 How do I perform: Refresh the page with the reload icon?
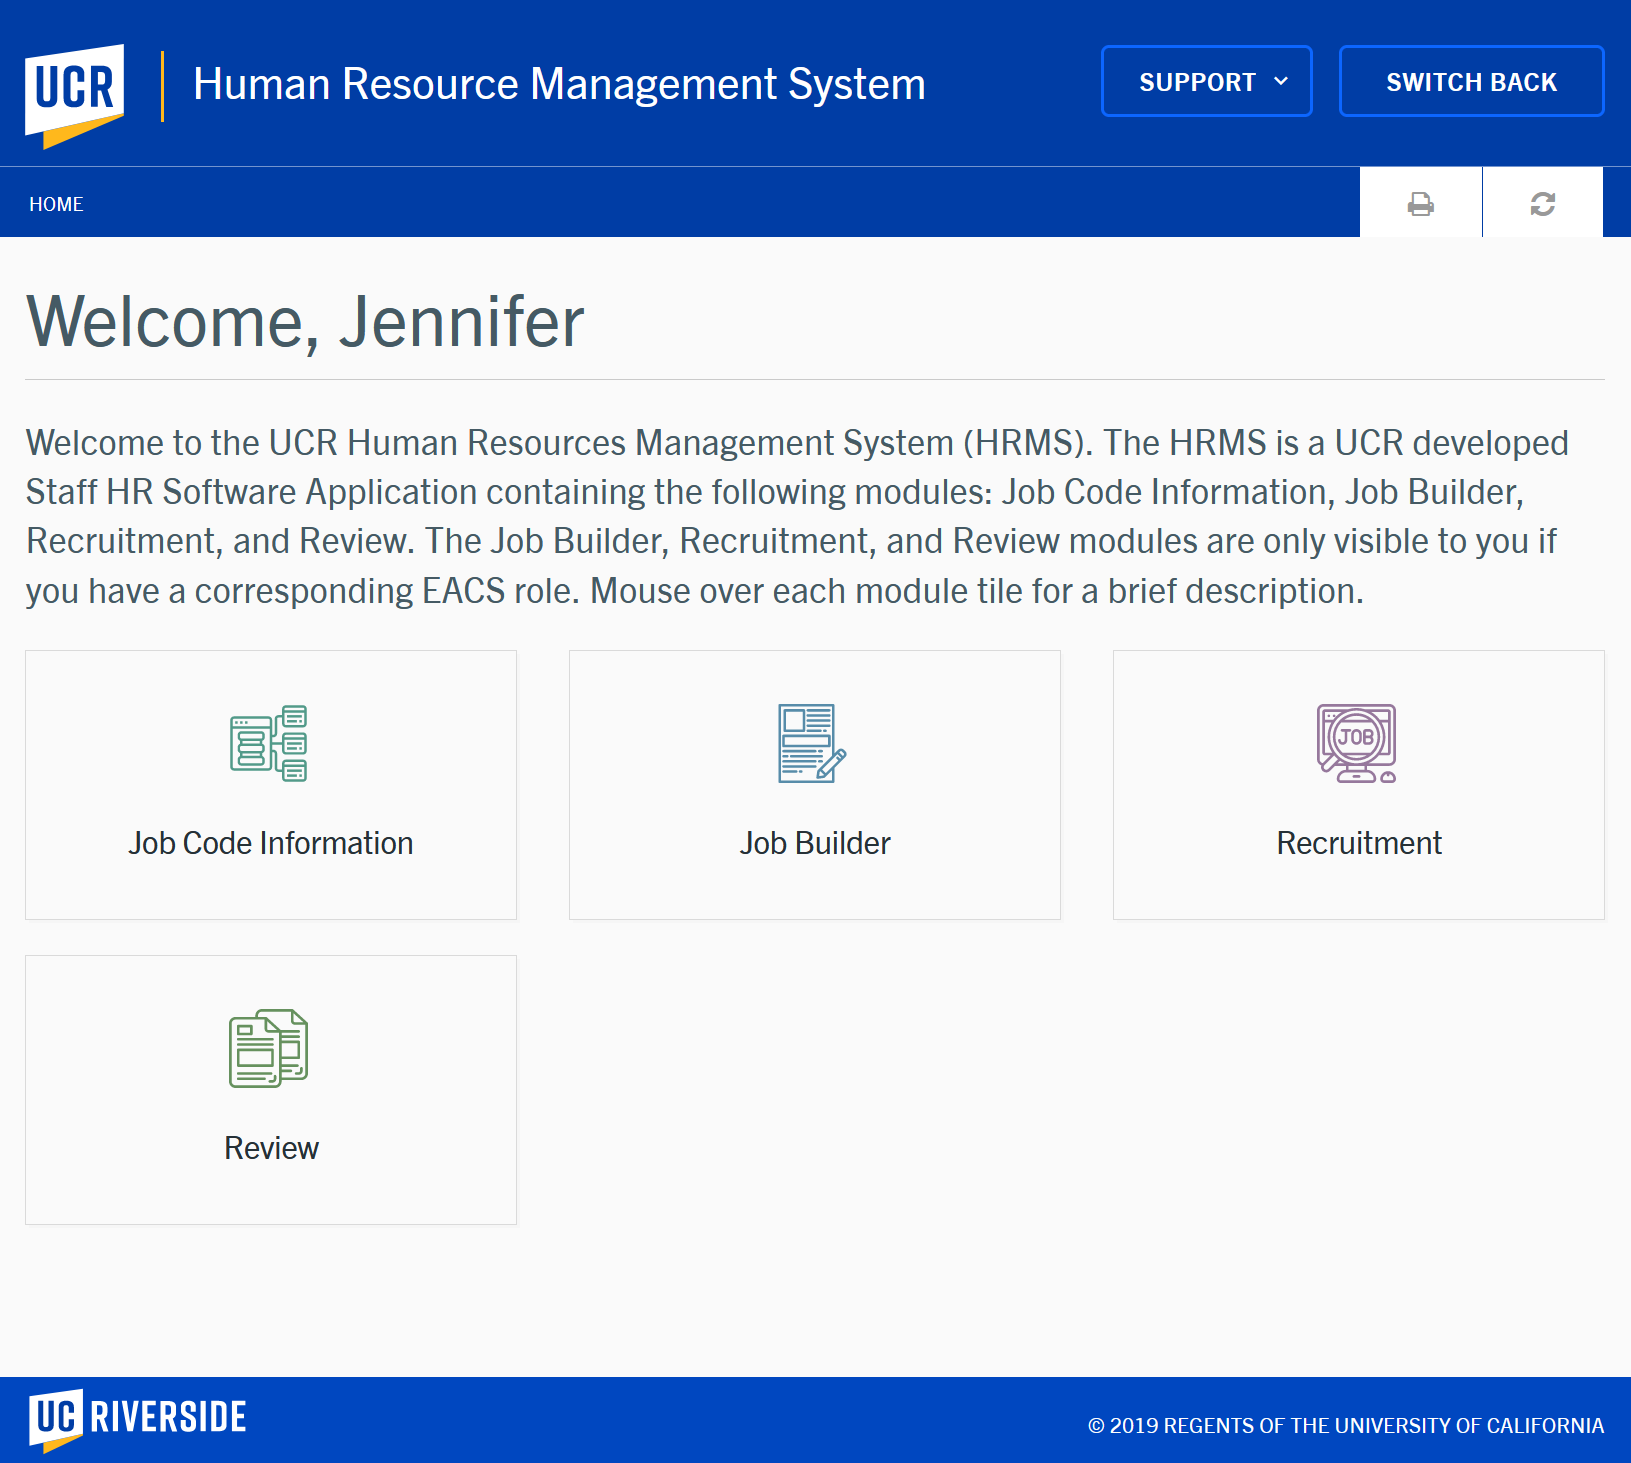click(x=1542, y=204)
